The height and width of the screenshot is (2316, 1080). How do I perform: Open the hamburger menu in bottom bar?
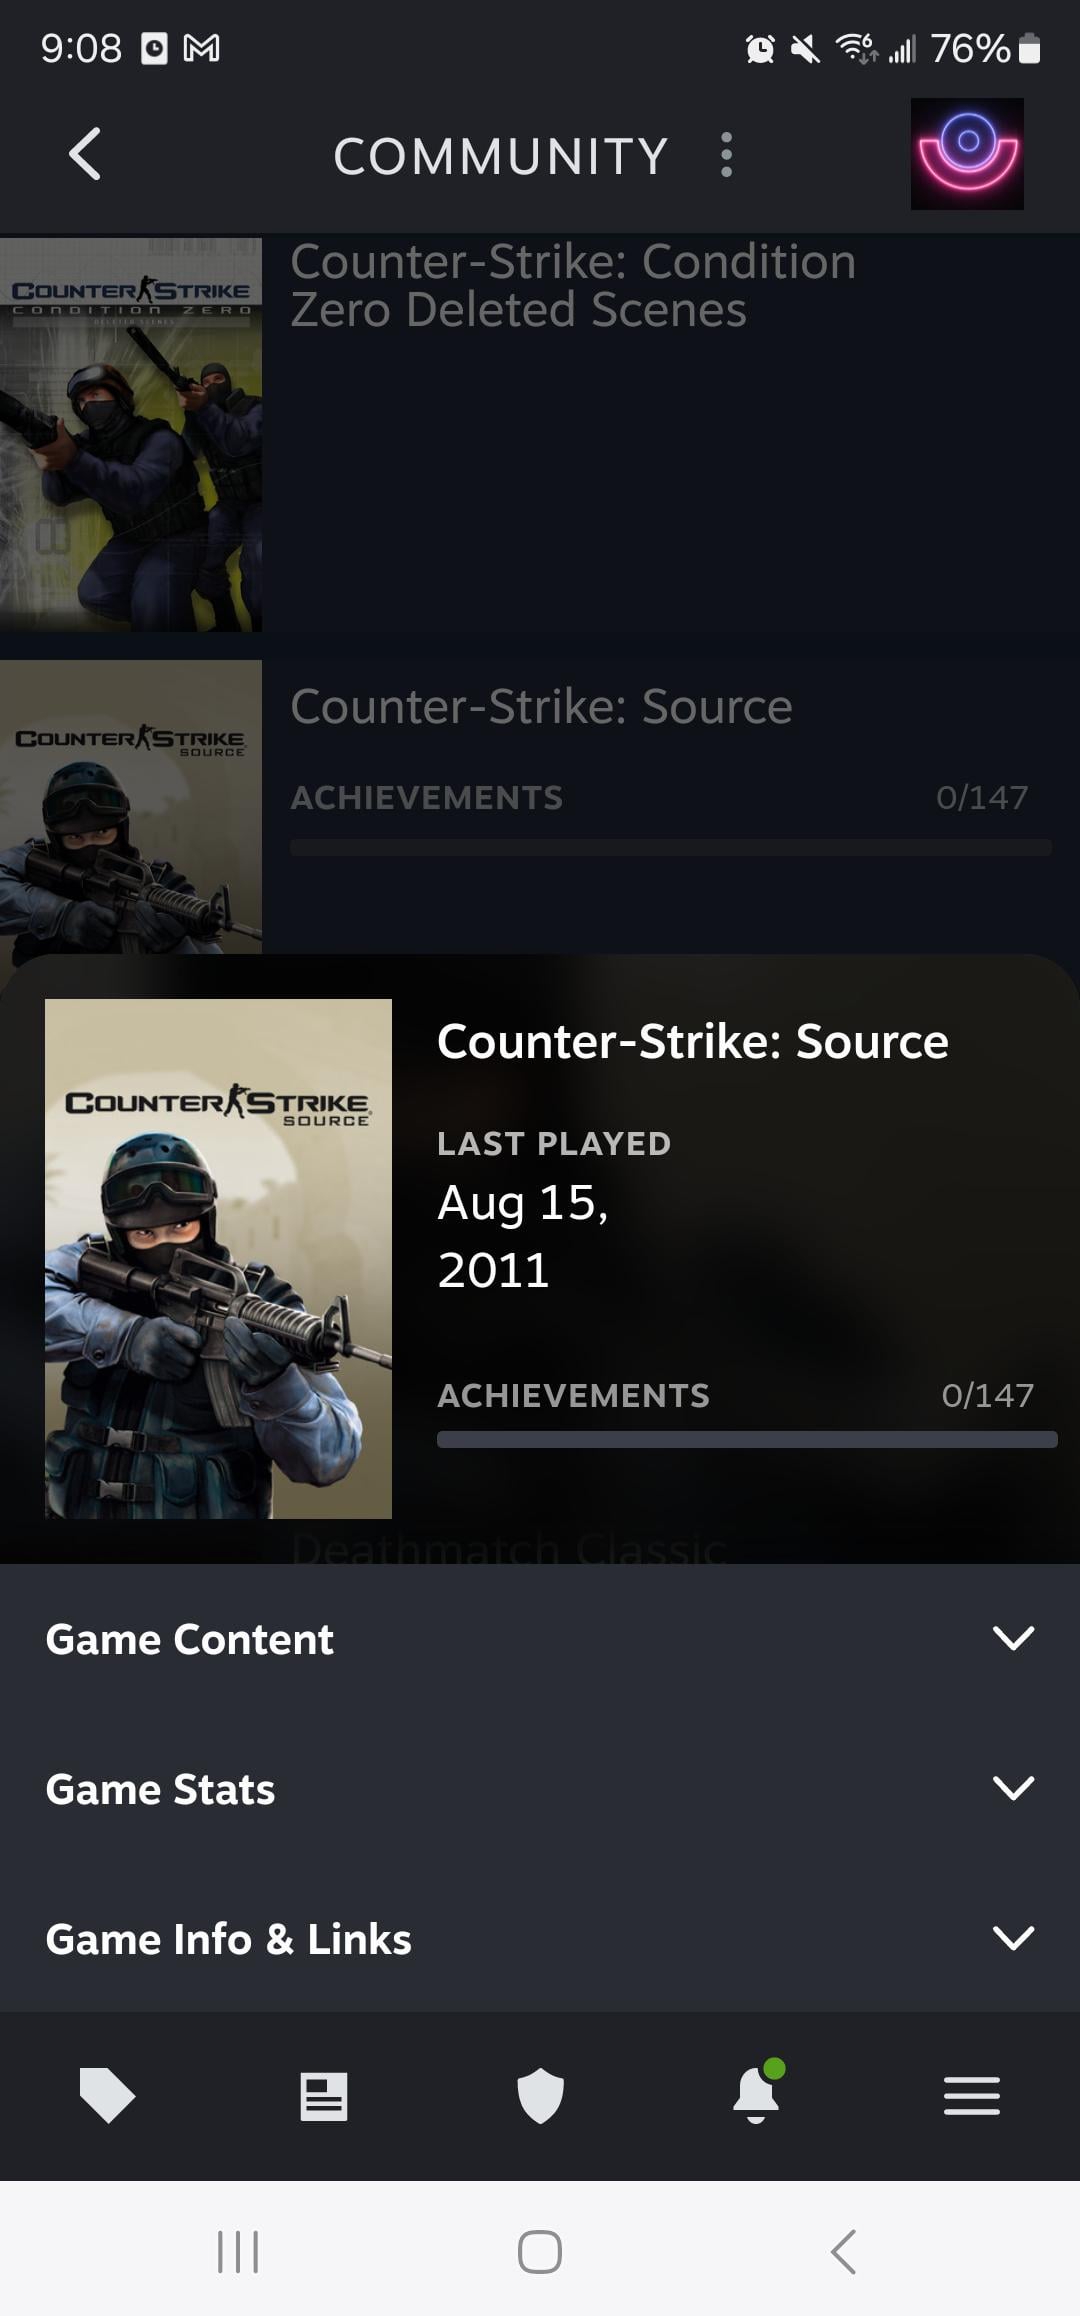pyautogui.click(x=972, y=2095)
